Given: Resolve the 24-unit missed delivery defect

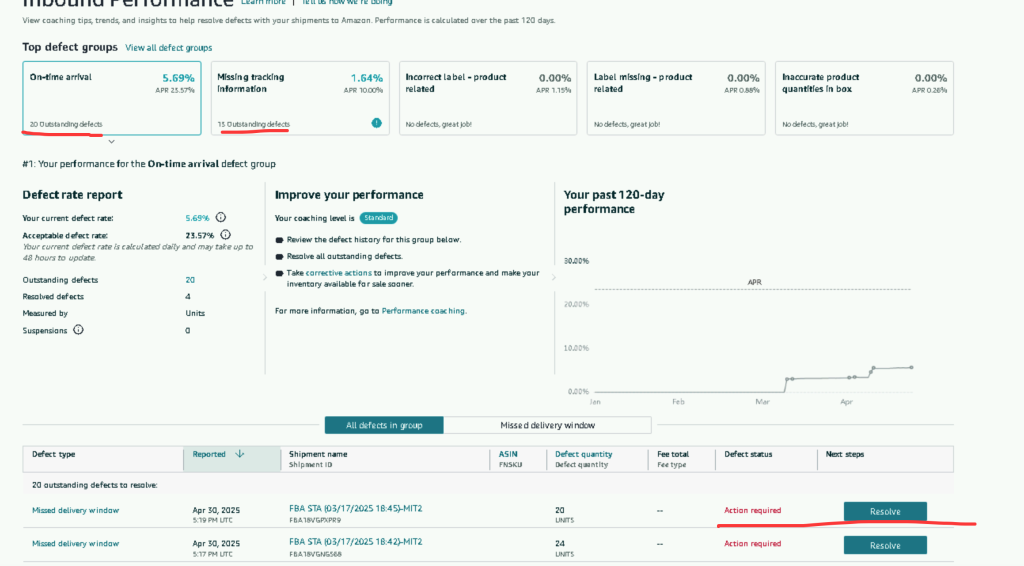Looking at the screenshot, I should coord(884,545).
